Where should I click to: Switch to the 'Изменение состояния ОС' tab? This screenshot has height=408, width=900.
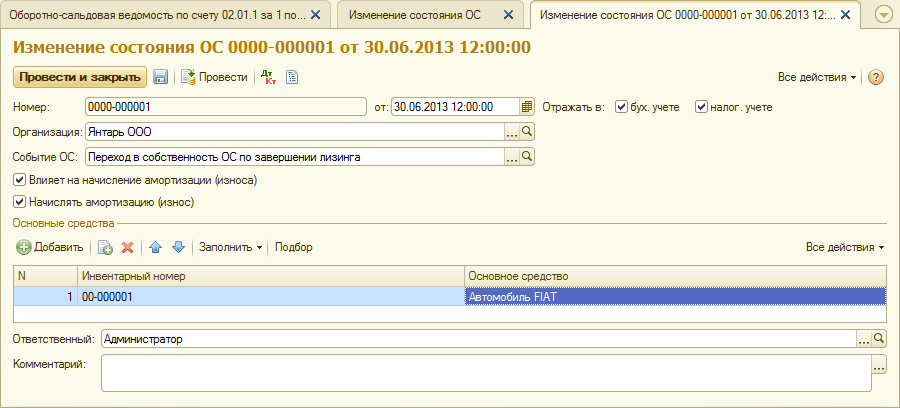pyautogui.click(x=418, y=15)
